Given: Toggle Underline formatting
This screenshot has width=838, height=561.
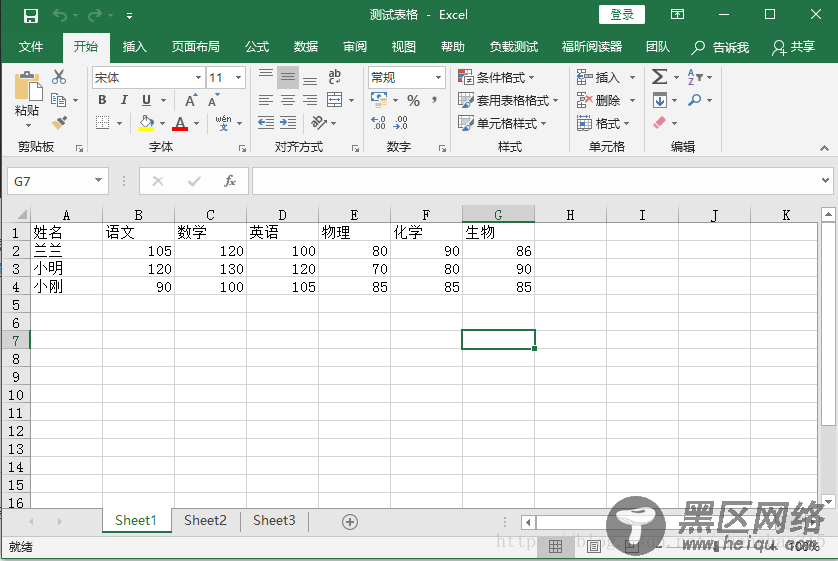Looking at the screenshot, I should tap(146, 100).
